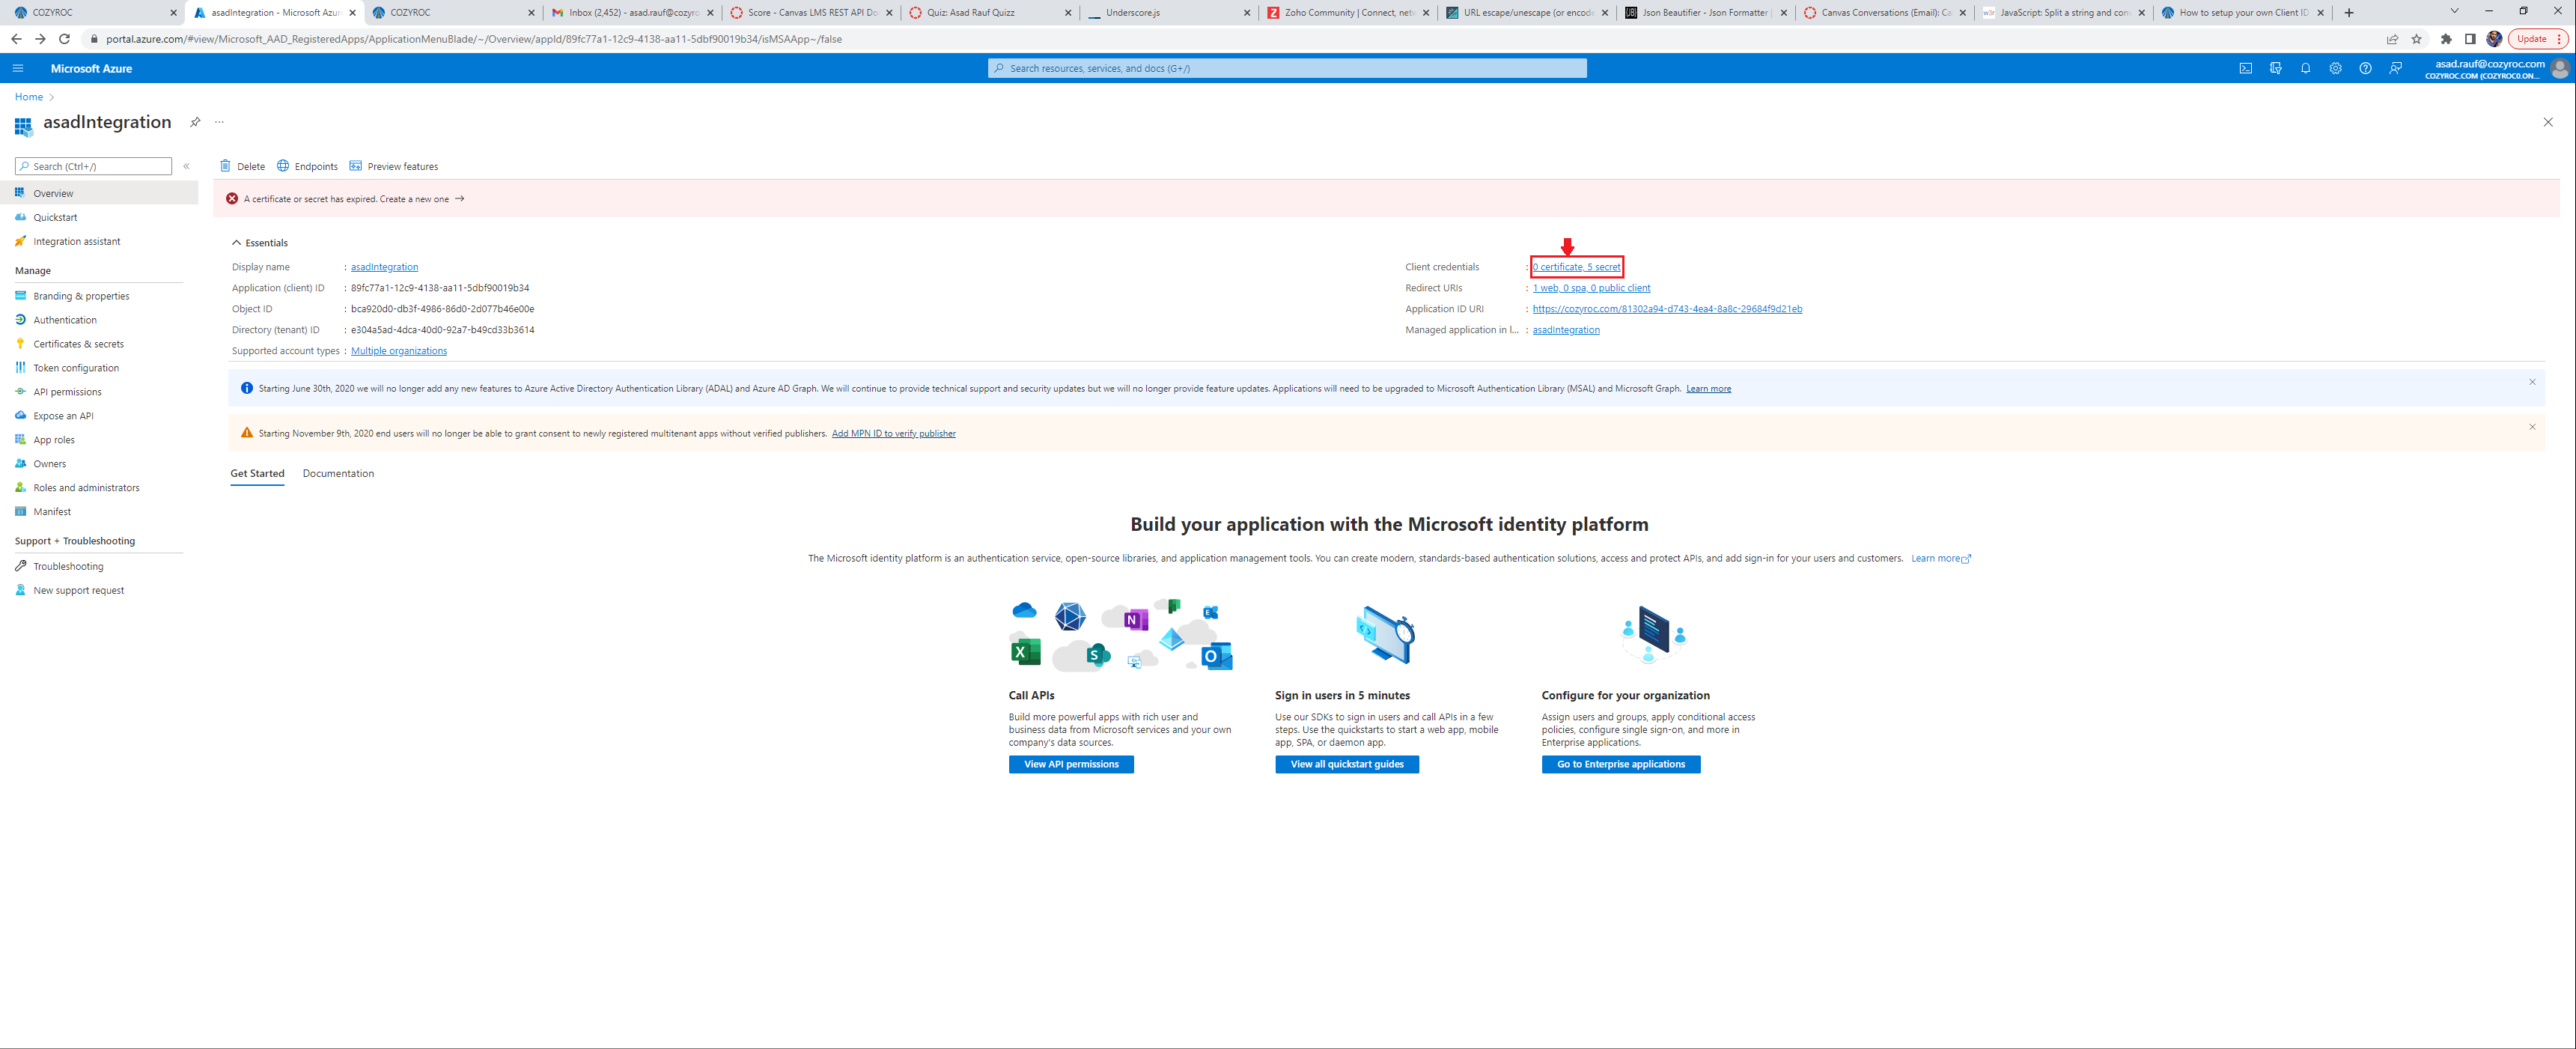This screenshot has width=2576, height=1049.
Task: Click the asadIntegration display name link
Action: [x=384, y=267]
